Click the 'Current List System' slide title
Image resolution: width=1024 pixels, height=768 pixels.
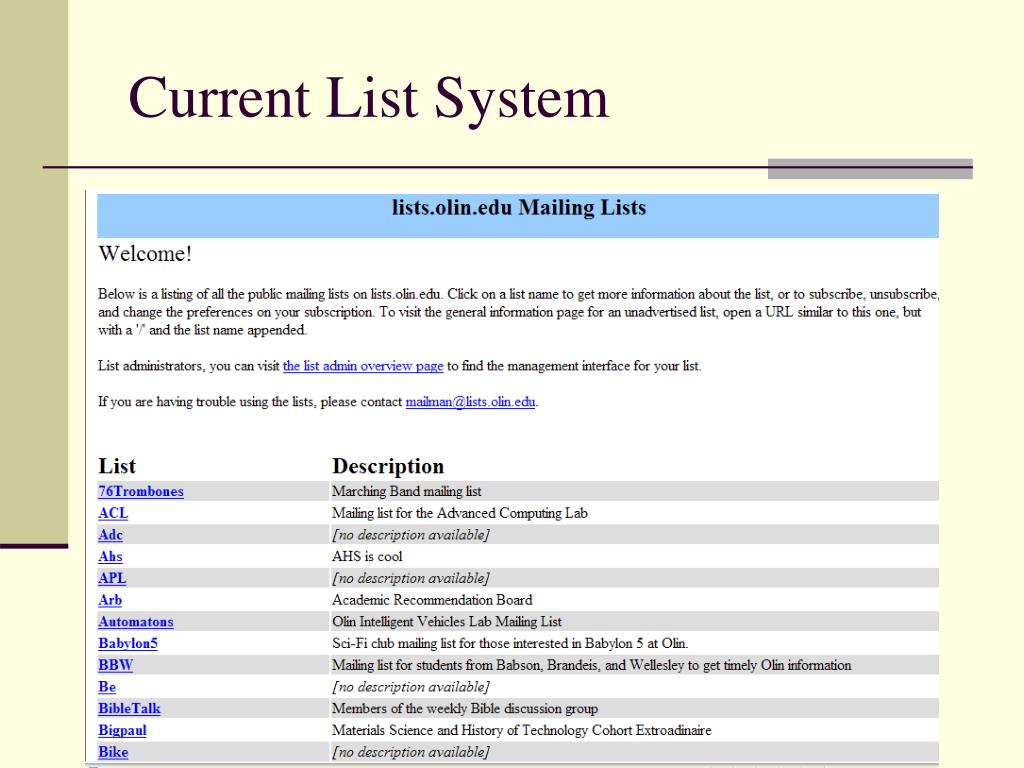pos(368,98)
